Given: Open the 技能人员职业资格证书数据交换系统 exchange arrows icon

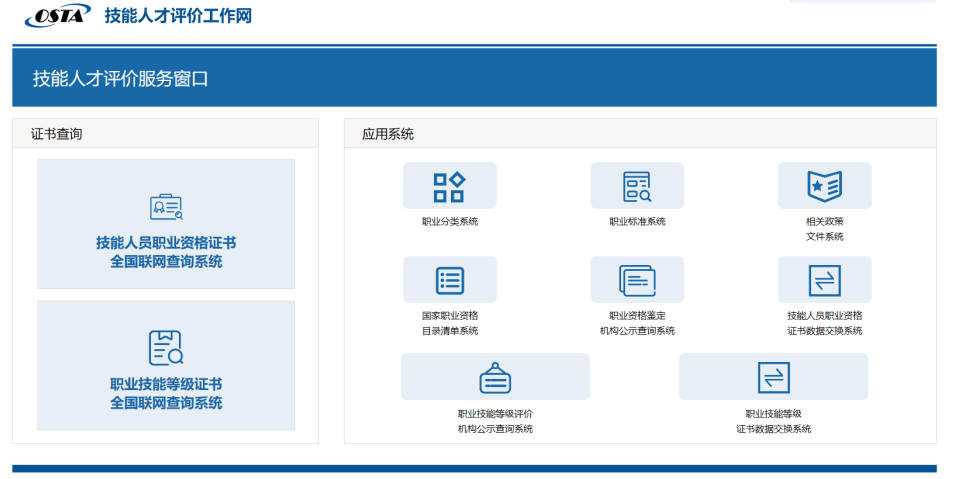Looking at the screenshot, I should pyautogui.click(x=825, y=280).
